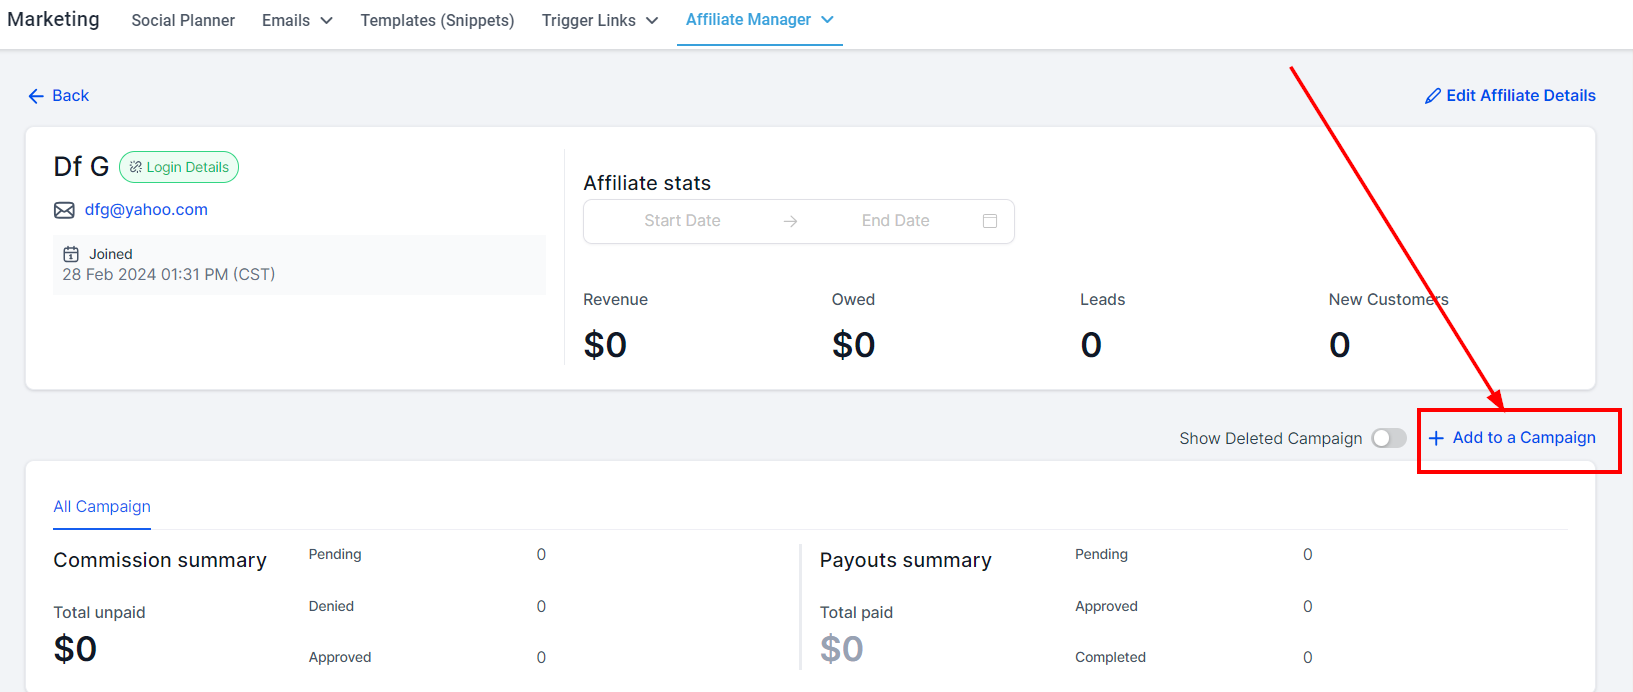Open the Emails menu
The width and height of the screenshot is (1633, 692).
coord(297,20)
